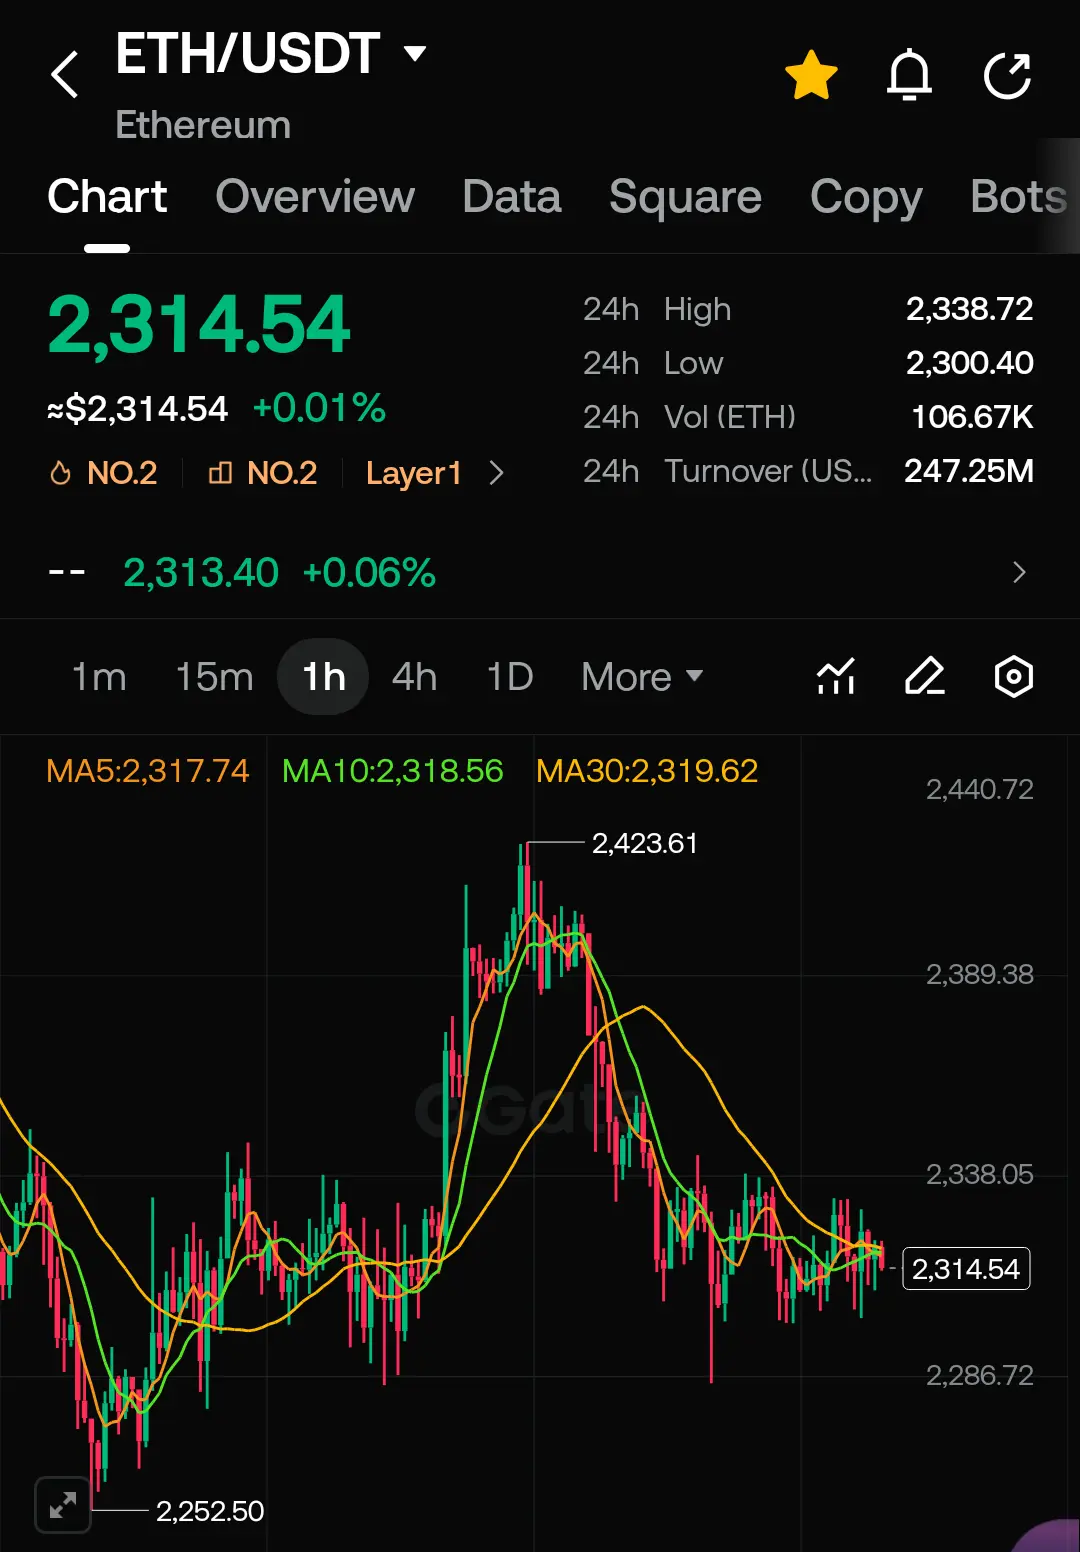Select the 4h timeframe

point(414,677)
